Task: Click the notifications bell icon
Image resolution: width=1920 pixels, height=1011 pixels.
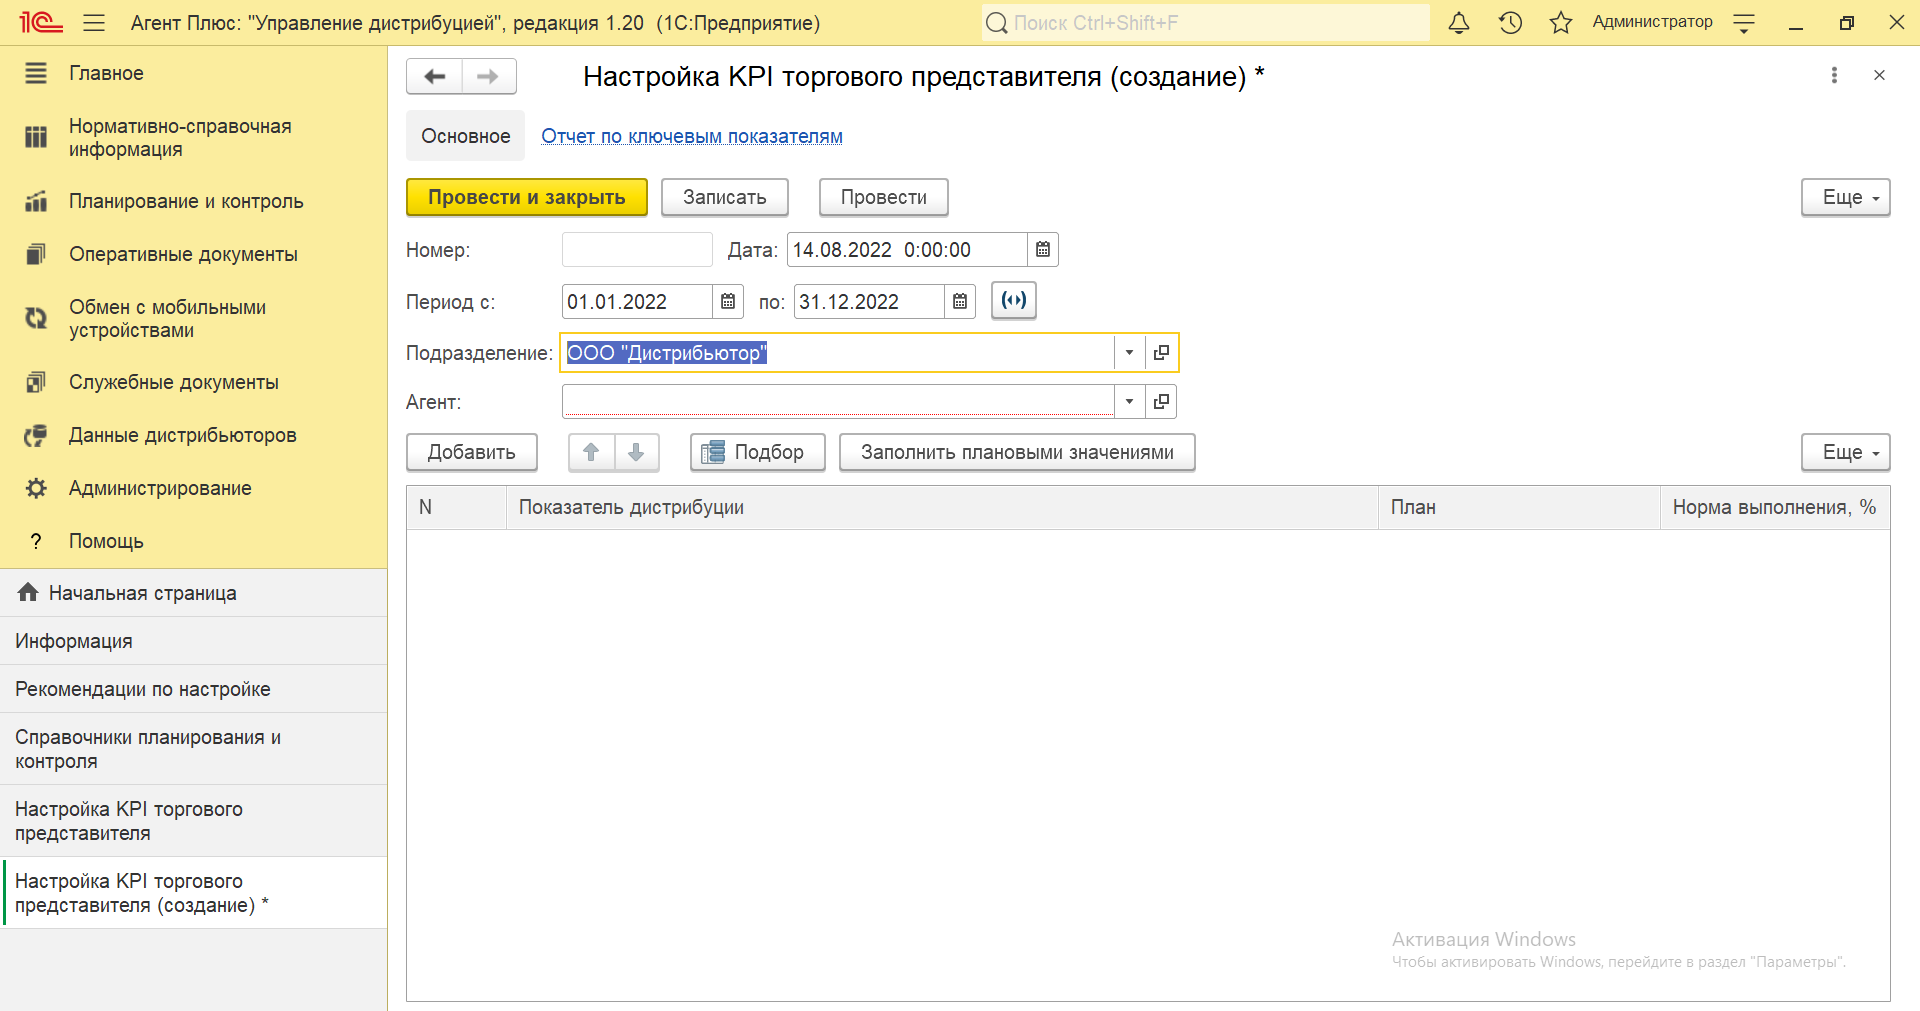Action: coord(1459,22)
